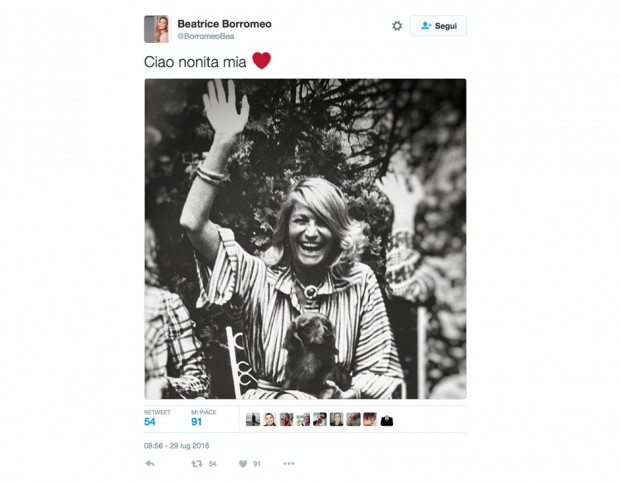This screenshot has height=481, width=620.
Task: View the 54 retweets count
Action: coord(150,422)
